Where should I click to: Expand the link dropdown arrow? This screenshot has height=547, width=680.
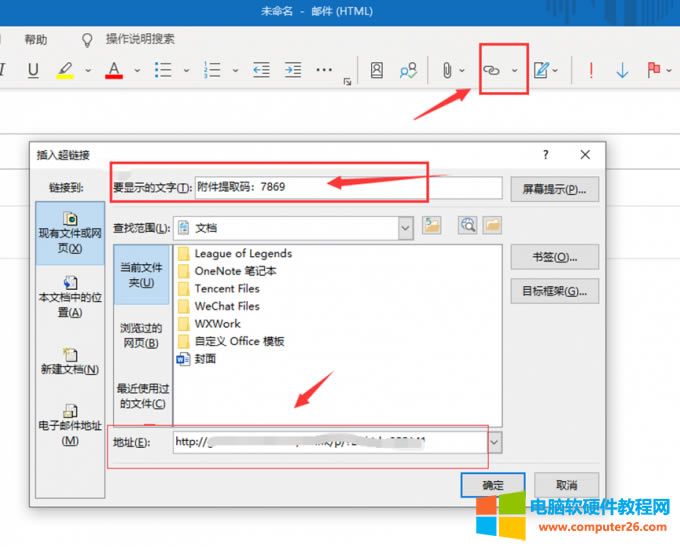tap(515, 70)
